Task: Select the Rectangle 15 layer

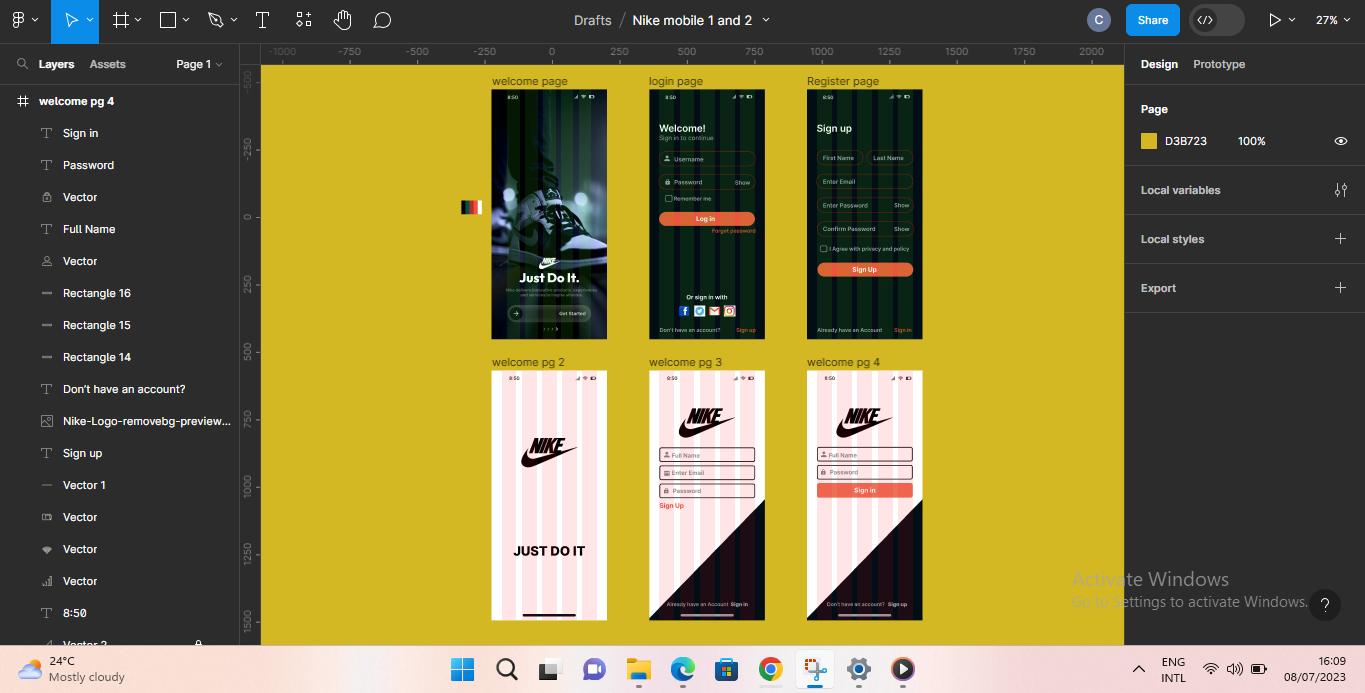Action: [120, 325]
